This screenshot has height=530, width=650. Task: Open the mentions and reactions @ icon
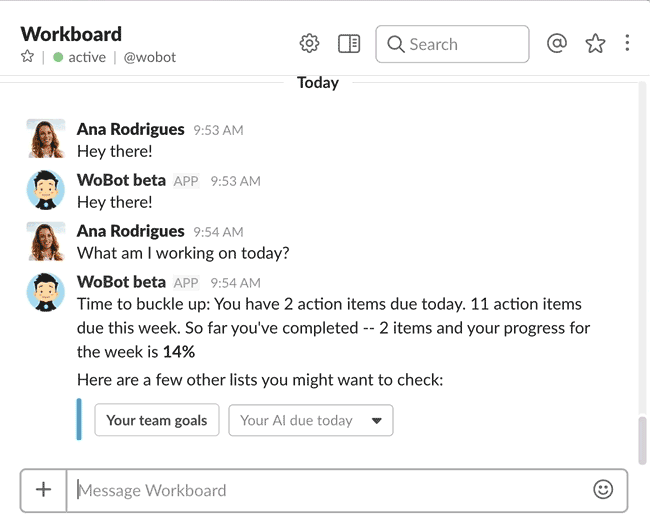point(557,43)
